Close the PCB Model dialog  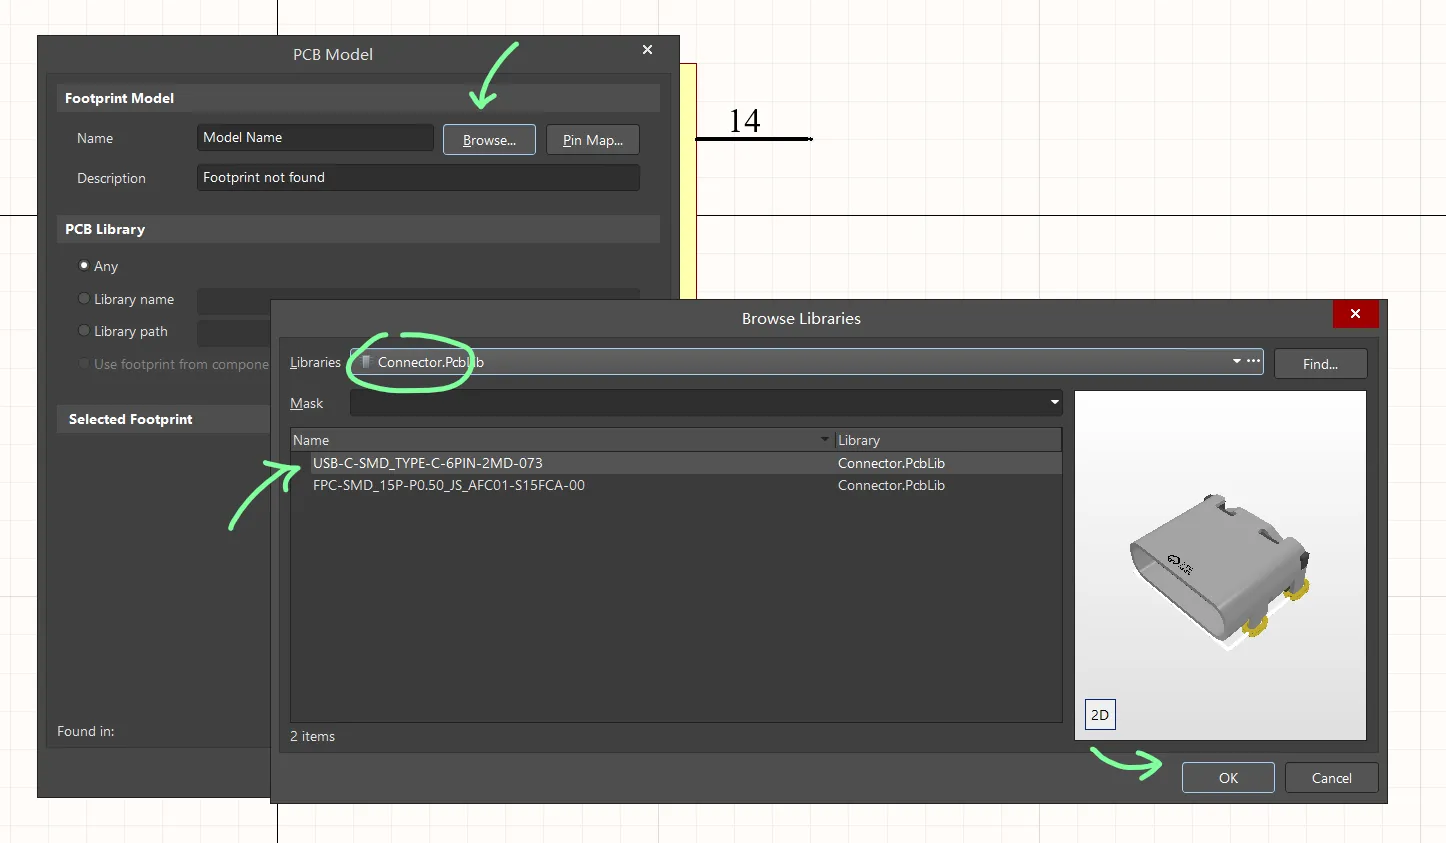(x=647, y=50)
